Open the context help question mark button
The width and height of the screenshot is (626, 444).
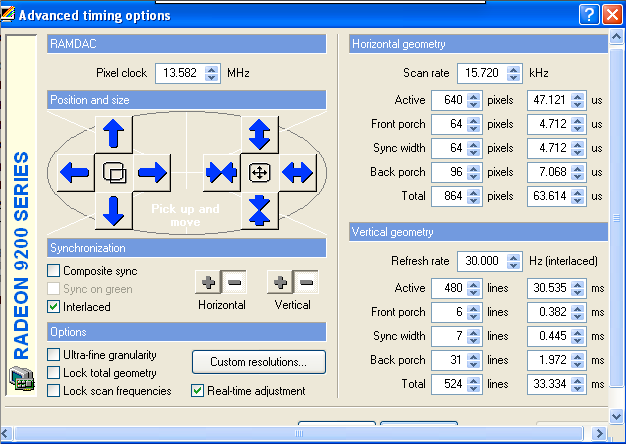click(589, 15)
